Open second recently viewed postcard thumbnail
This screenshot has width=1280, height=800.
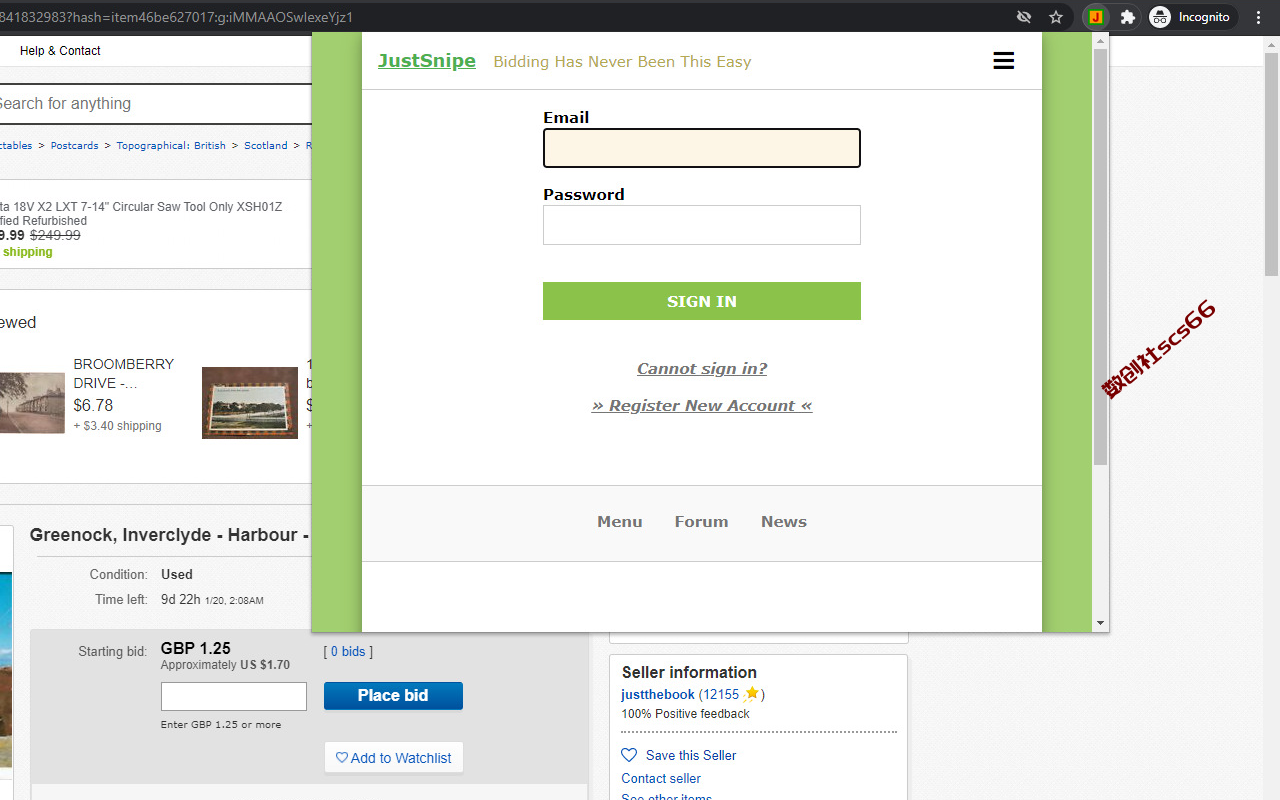tap(250, 403)
